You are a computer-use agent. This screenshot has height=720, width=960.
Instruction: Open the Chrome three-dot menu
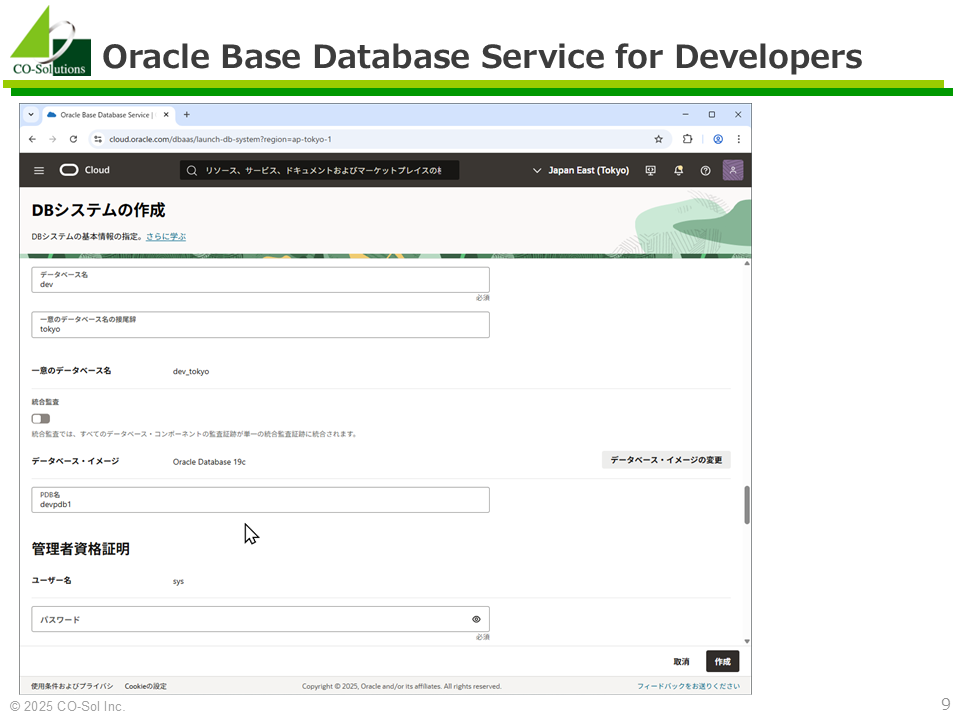pyautogui.click(x=739, y=140)
